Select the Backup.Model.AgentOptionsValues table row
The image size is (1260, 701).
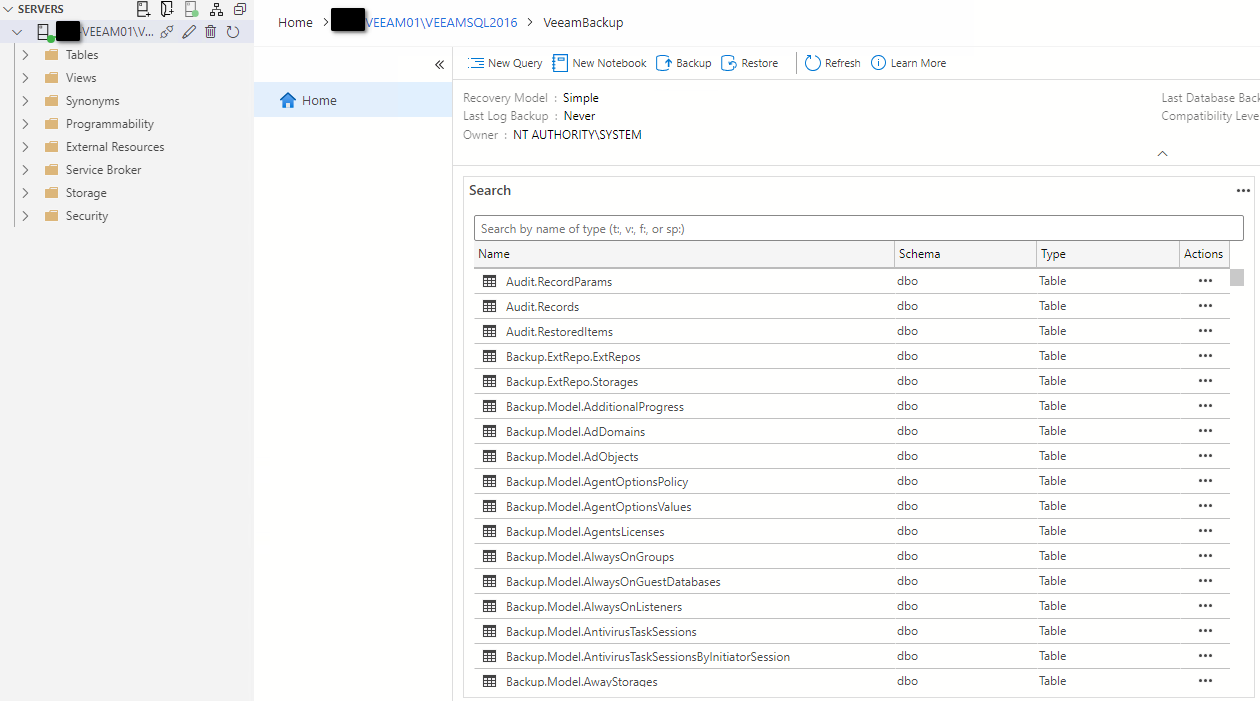click(x=852, y=506)
